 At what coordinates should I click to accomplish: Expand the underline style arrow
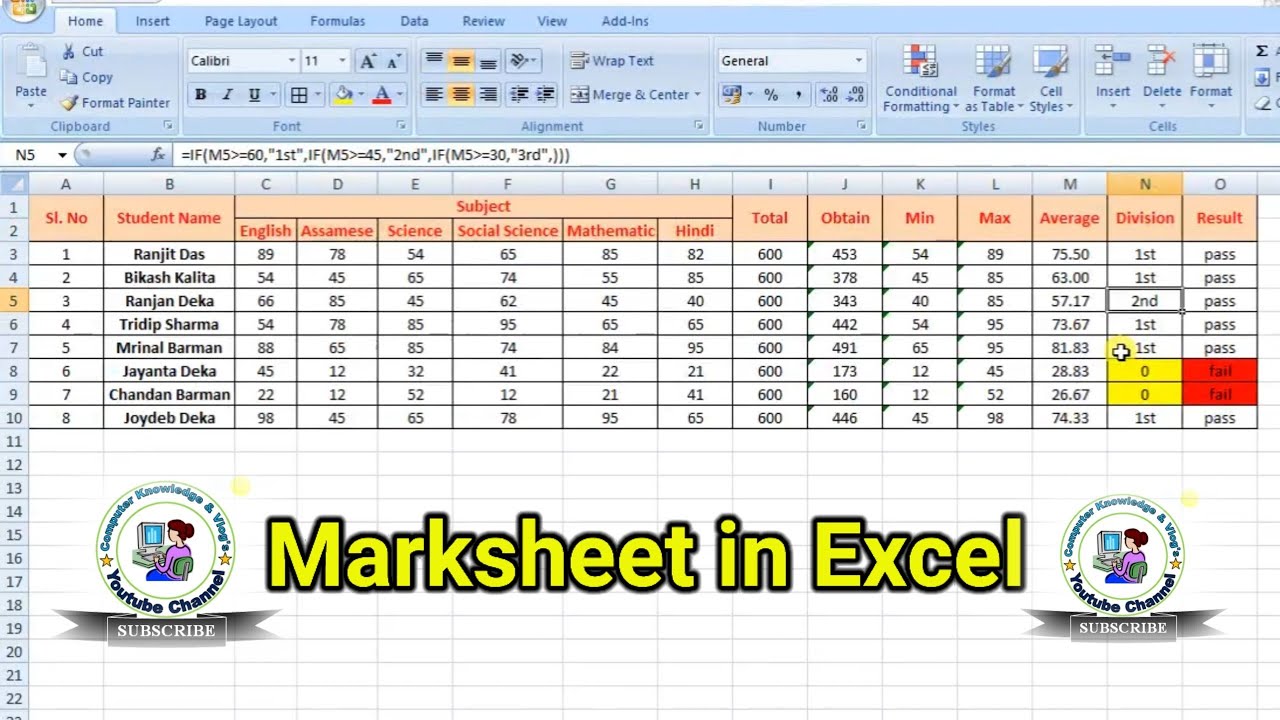(x=272, y=95)
